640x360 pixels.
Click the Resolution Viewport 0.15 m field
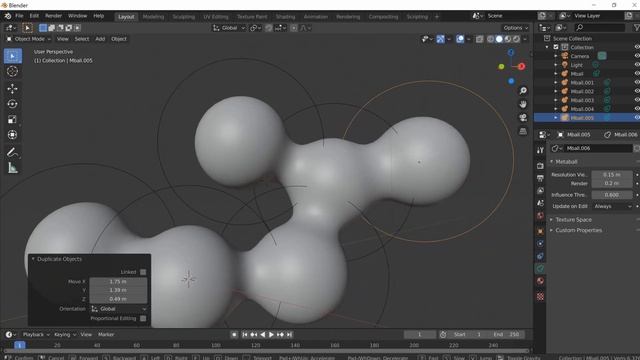612,175
